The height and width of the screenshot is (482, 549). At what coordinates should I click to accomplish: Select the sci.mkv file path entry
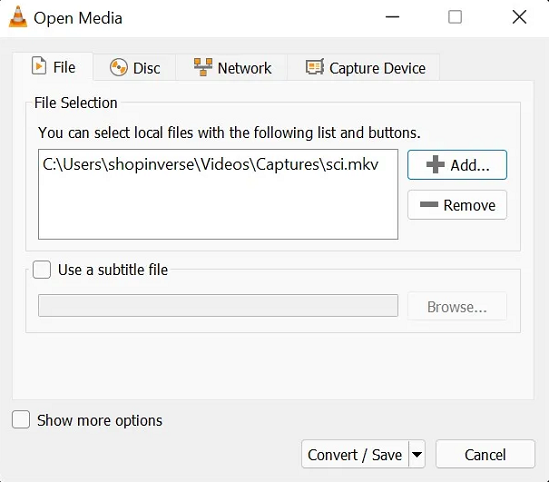[x=210, y=165]
